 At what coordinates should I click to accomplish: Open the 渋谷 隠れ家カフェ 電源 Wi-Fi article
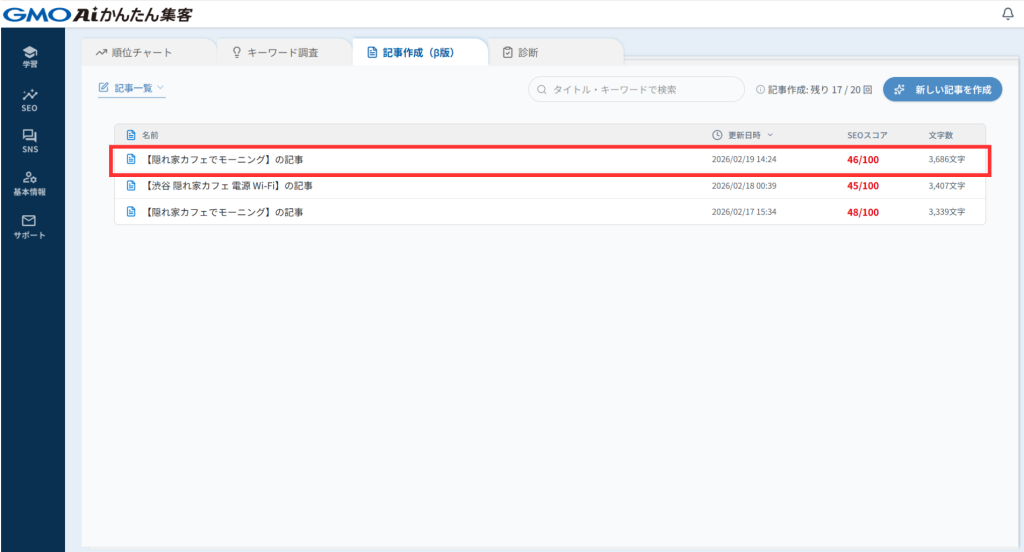[228, 186]
